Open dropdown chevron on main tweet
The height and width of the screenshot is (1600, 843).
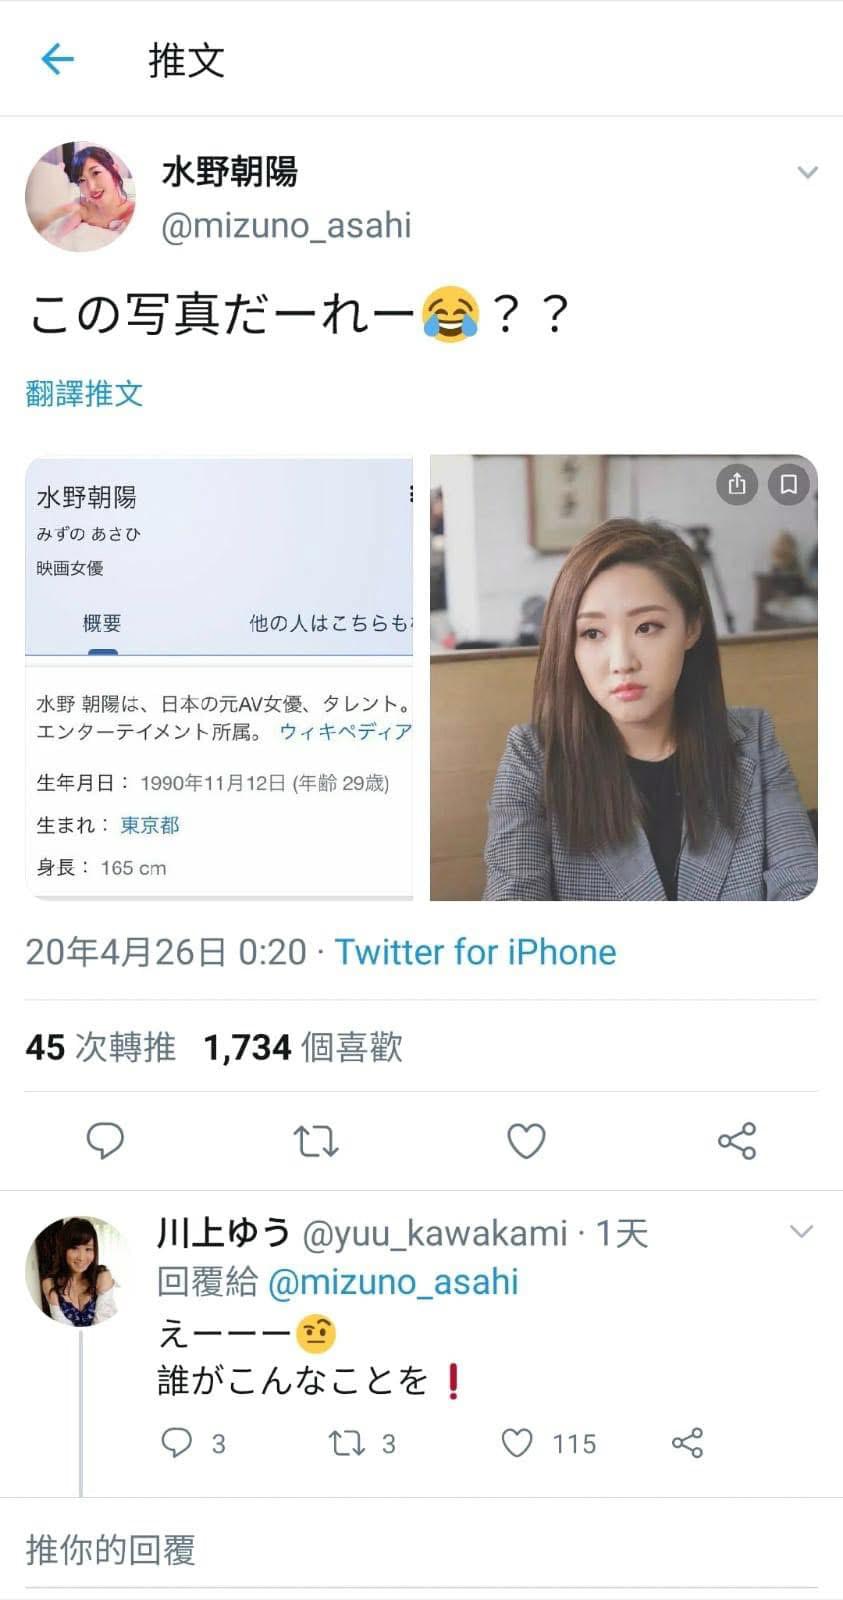pyautogui.click(x=808, y=172)
